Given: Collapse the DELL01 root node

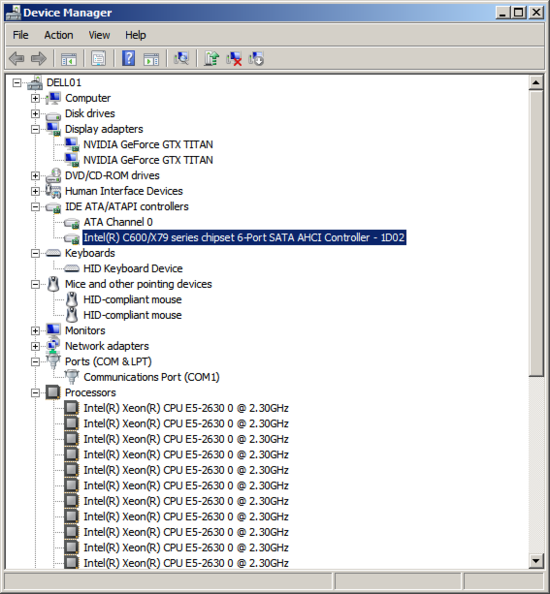Looking at the screenshot, I should [17, 83].
